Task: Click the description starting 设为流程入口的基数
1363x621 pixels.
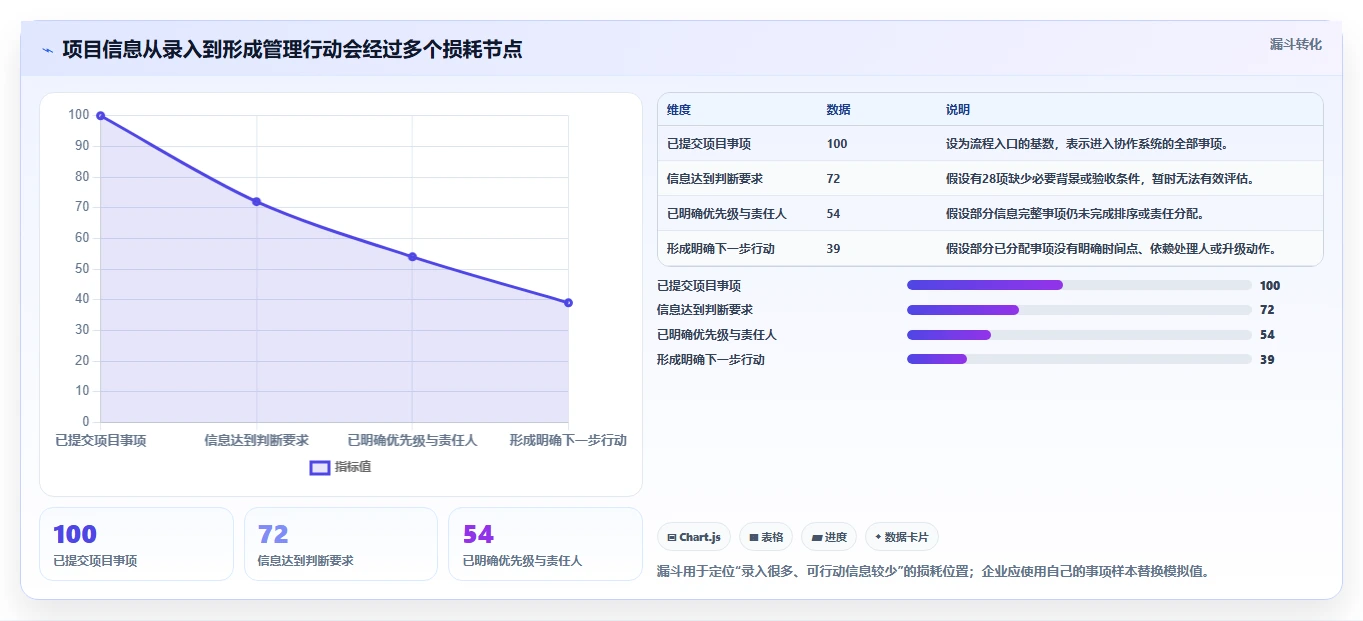Action: (1087, 144)
